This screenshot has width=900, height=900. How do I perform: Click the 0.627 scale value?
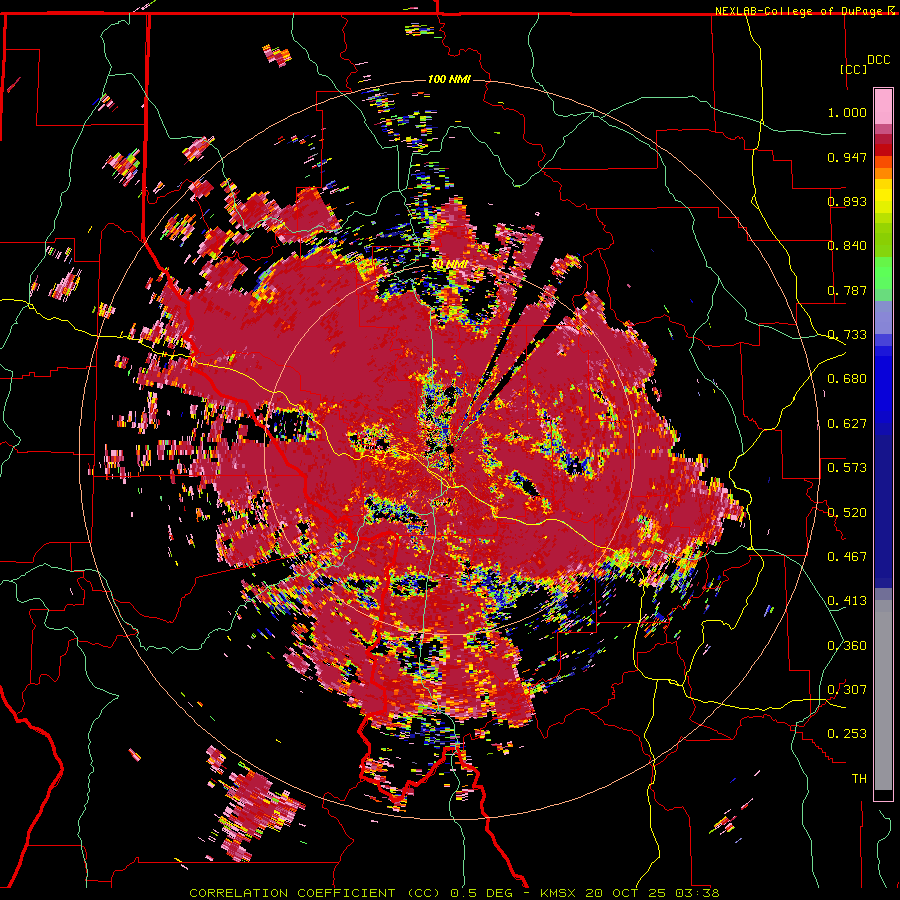click(847, 424)
